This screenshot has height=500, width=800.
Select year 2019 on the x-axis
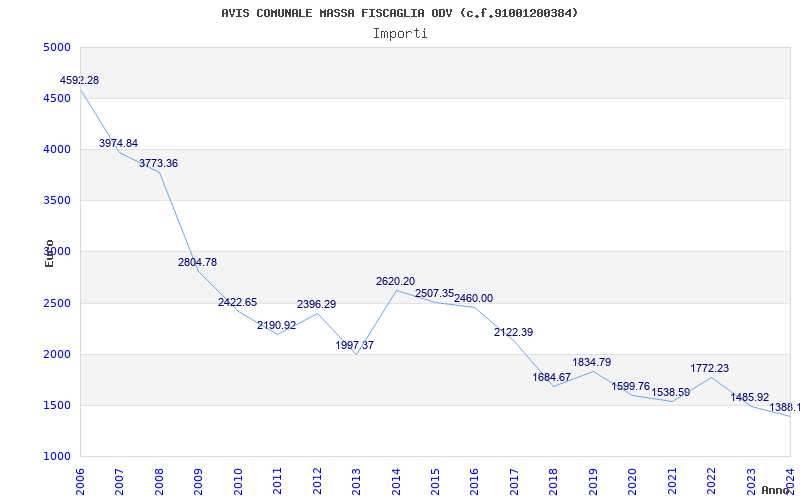click(593, 481)
